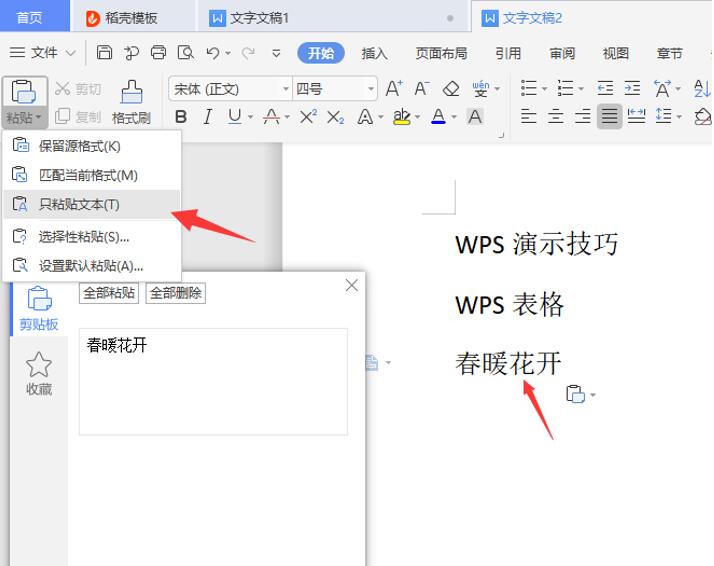The width and height of the screenshot is (714, 566).
Task: Click the WPS 演示技巧 line in document
Action: (536, 244)
